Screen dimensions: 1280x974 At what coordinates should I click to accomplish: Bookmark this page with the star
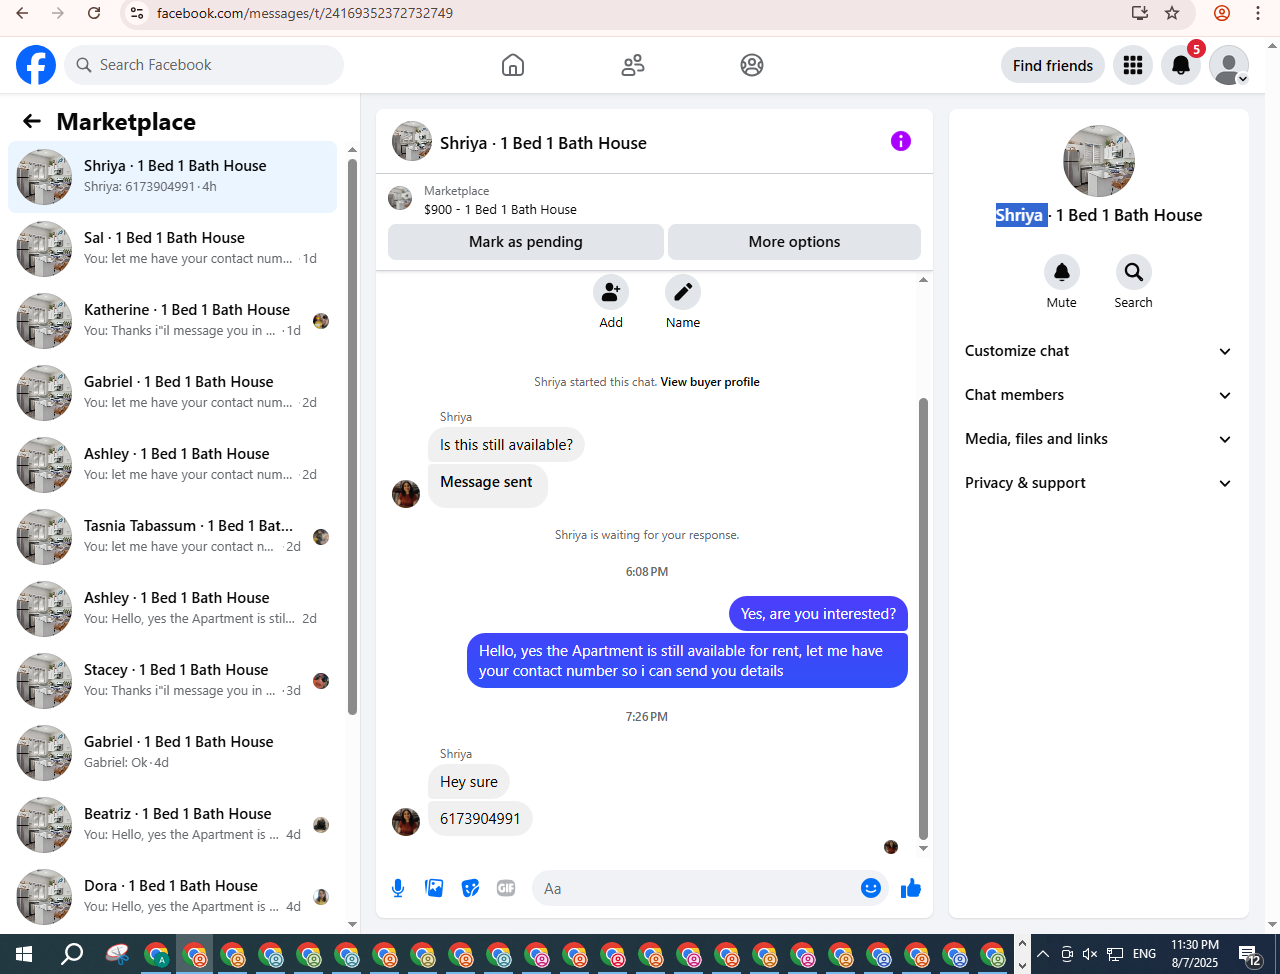(1172, 13)
